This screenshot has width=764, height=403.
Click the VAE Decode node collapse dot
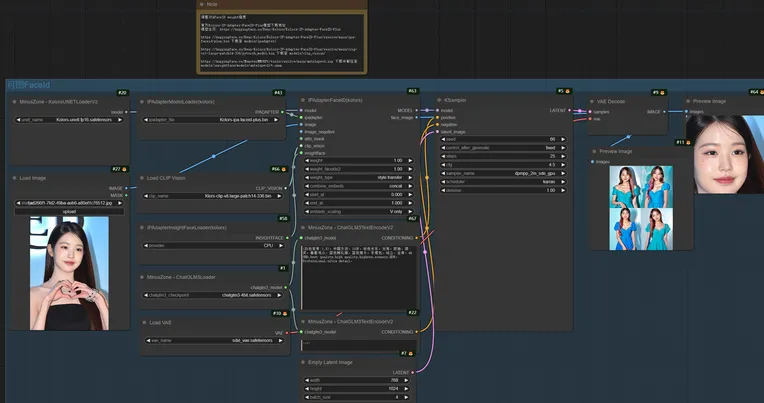click(x=590, y=101)
